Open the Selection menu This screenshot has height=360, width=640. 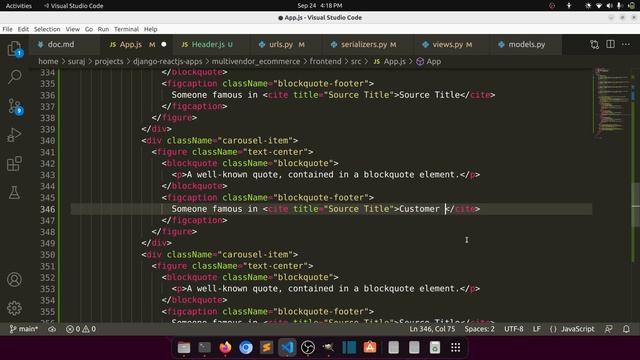click(47, 29)
